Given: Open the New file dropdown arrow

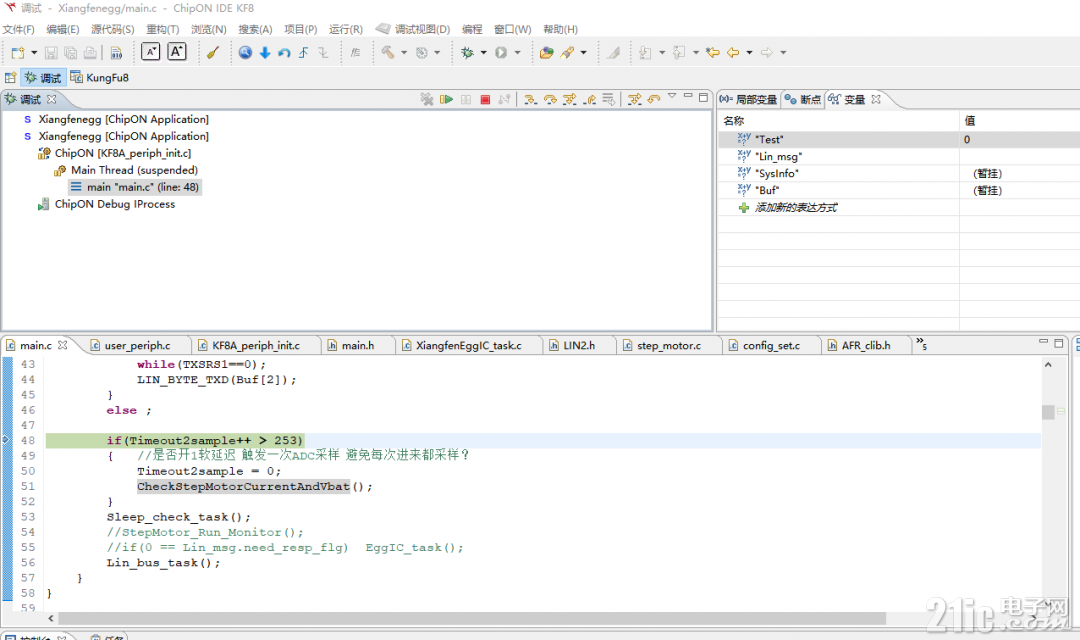Looking at the screenshot, I should click(34, 52).
